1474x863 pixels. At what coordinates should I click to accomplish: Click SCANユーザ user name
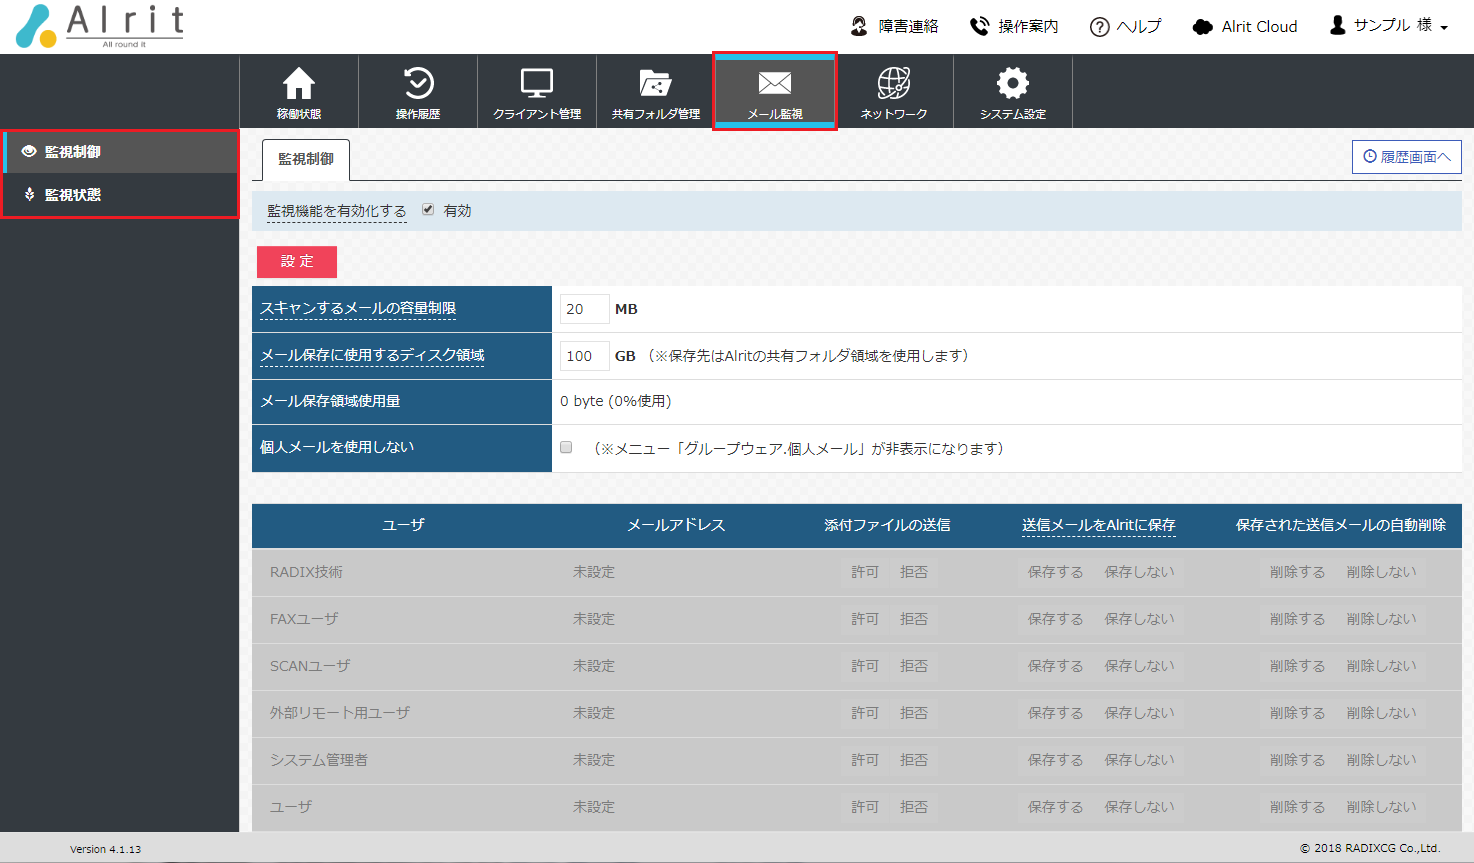(x=310, y=666)
